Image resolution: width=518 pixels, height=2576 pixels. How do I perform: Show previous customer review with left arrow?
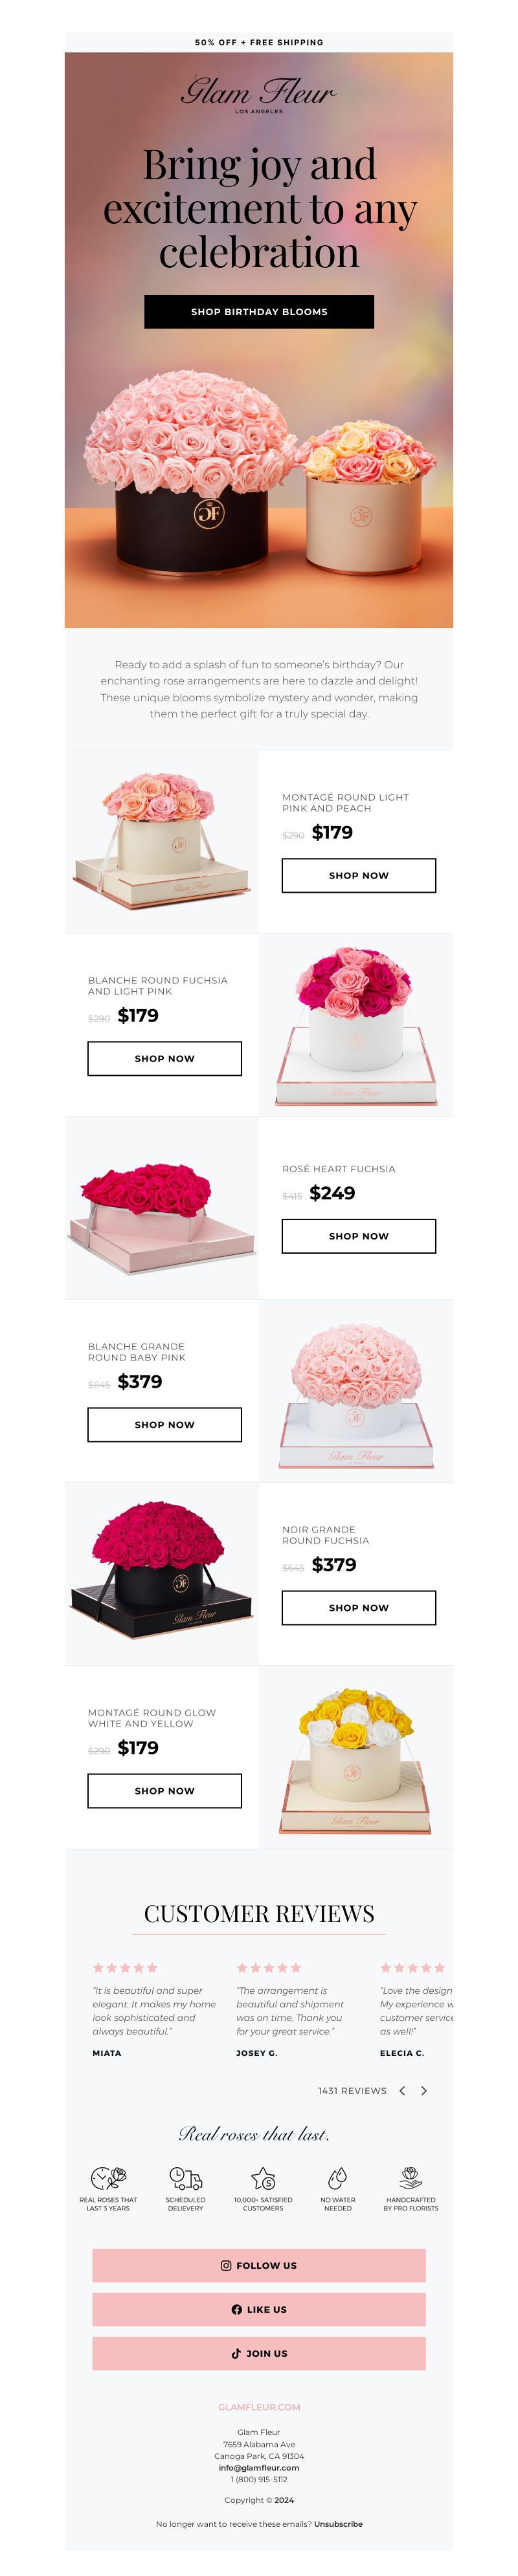402,2090
